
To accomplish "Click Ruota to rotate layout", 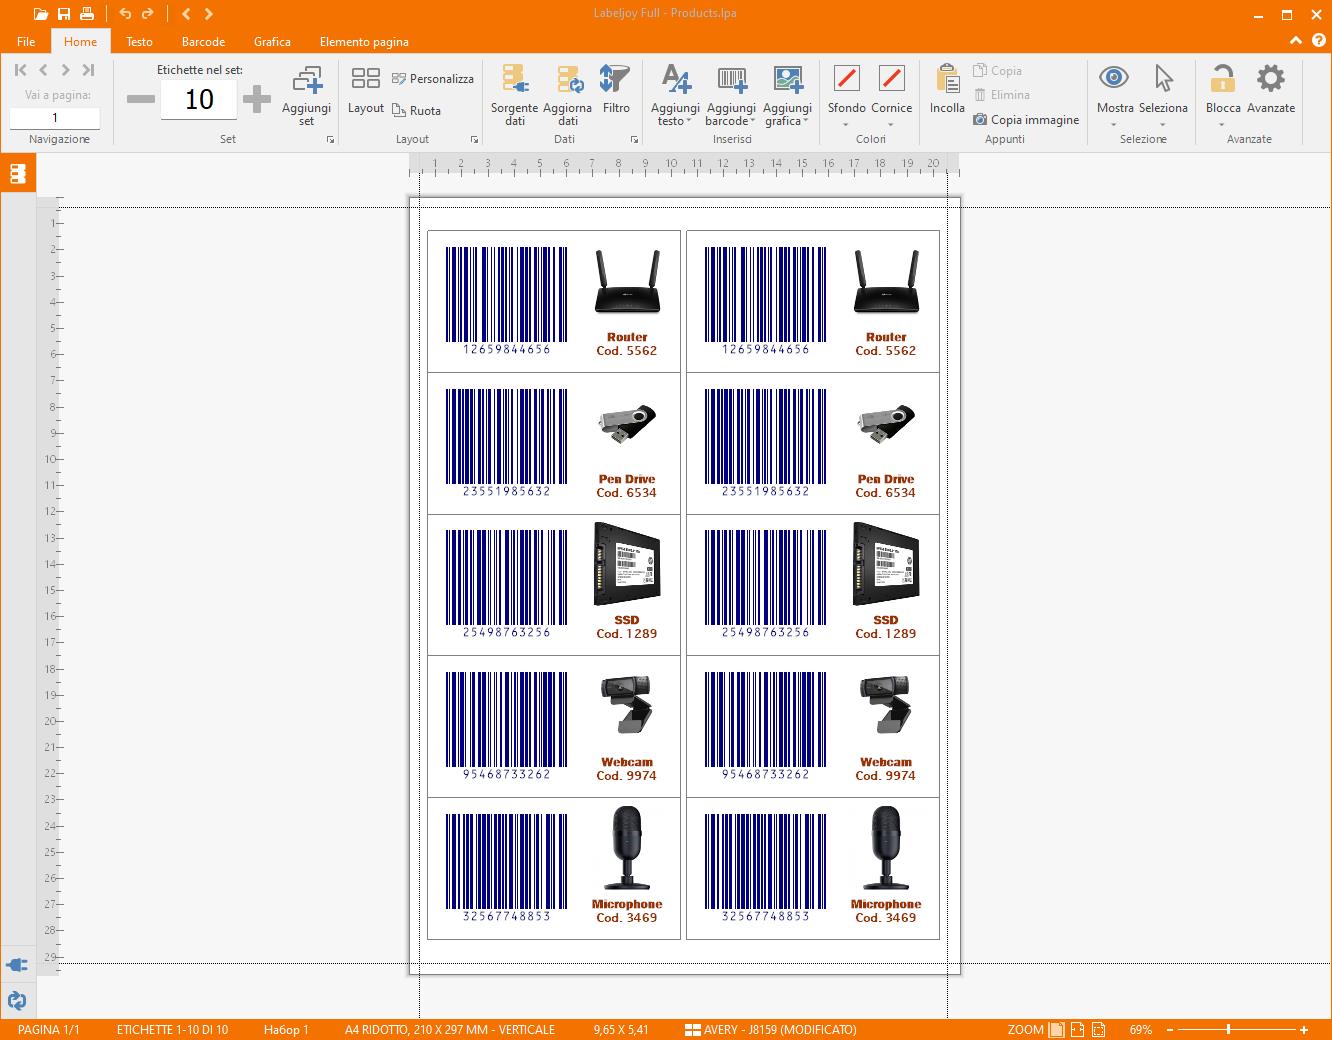I will 417,111.
